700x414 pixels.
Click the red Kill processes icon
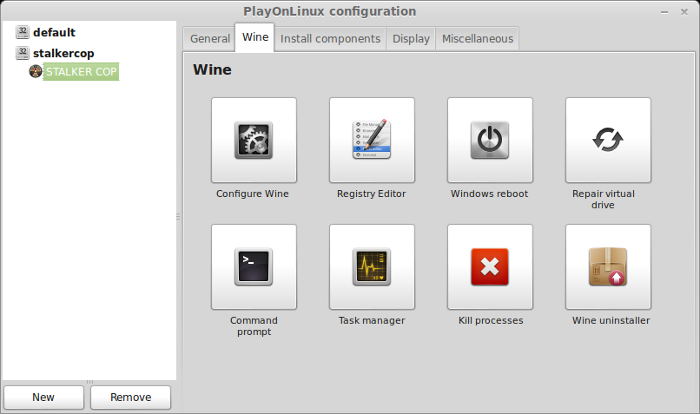(x=490, y=267)
